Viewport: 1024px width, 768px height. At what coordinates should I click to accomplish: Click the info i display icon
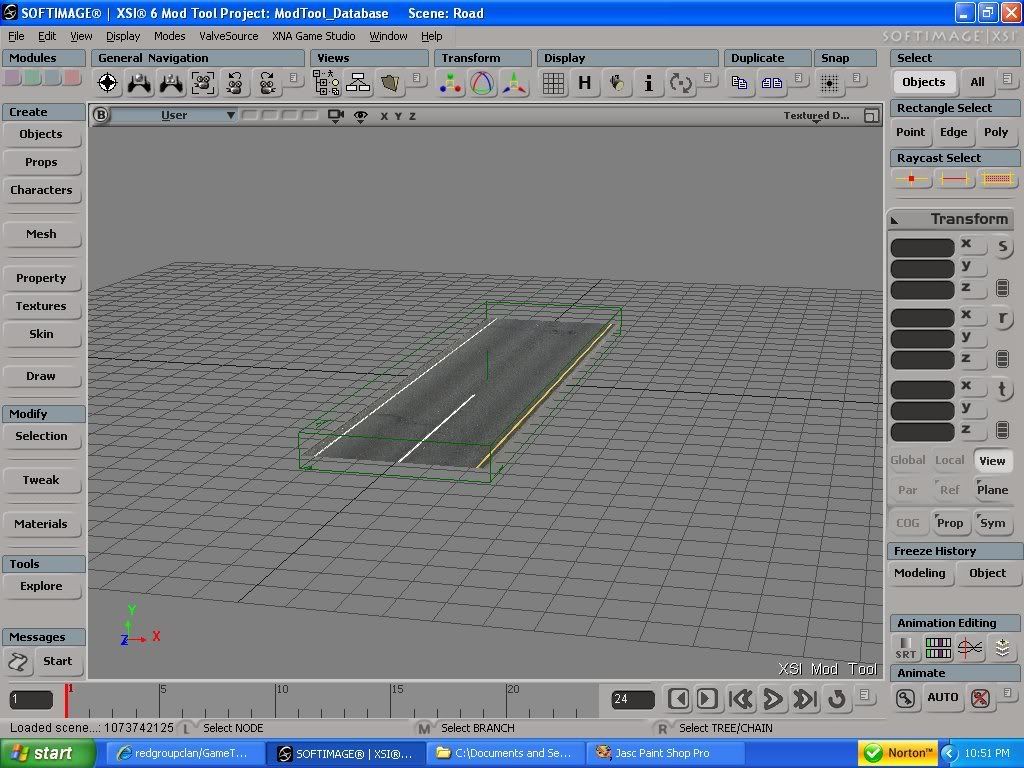(x=648, y=83)
